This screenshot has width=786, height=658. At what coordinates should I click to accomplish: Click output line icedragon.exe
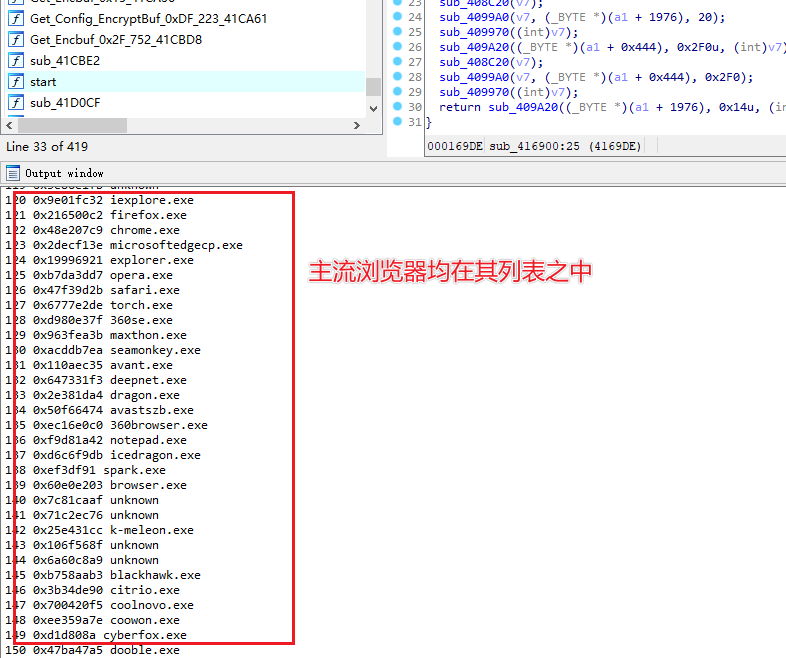[x=103, y=456]
